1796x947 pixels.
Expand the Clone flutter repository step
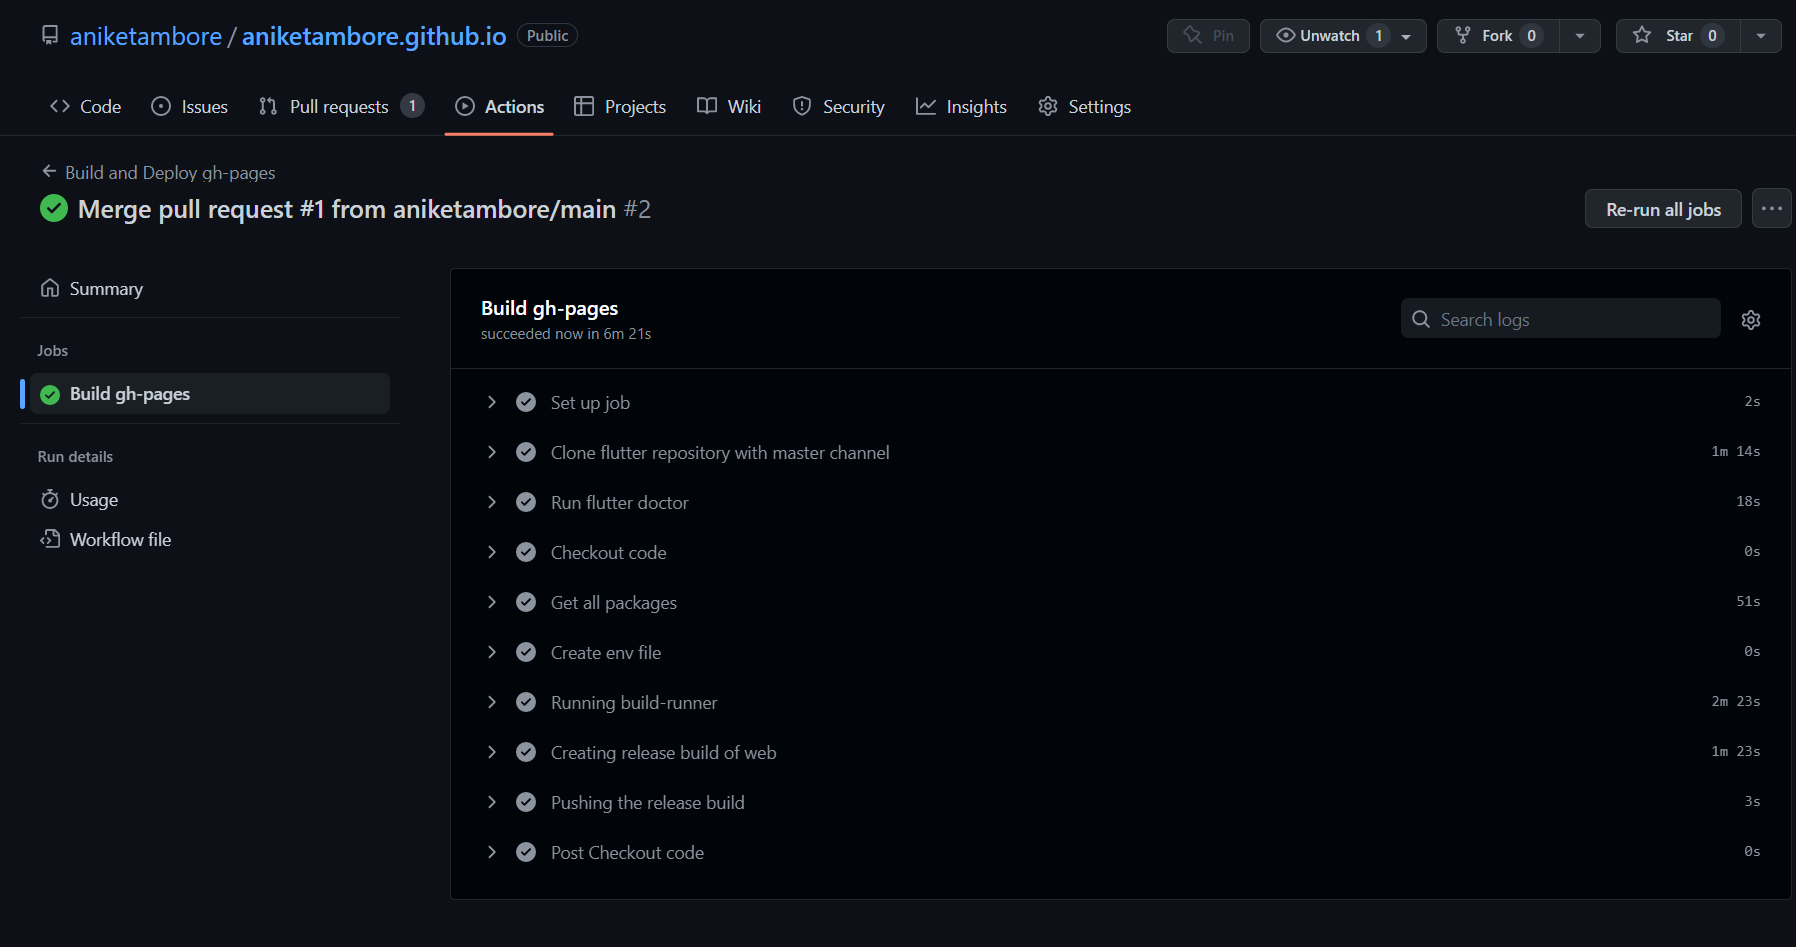pos(492,452)
